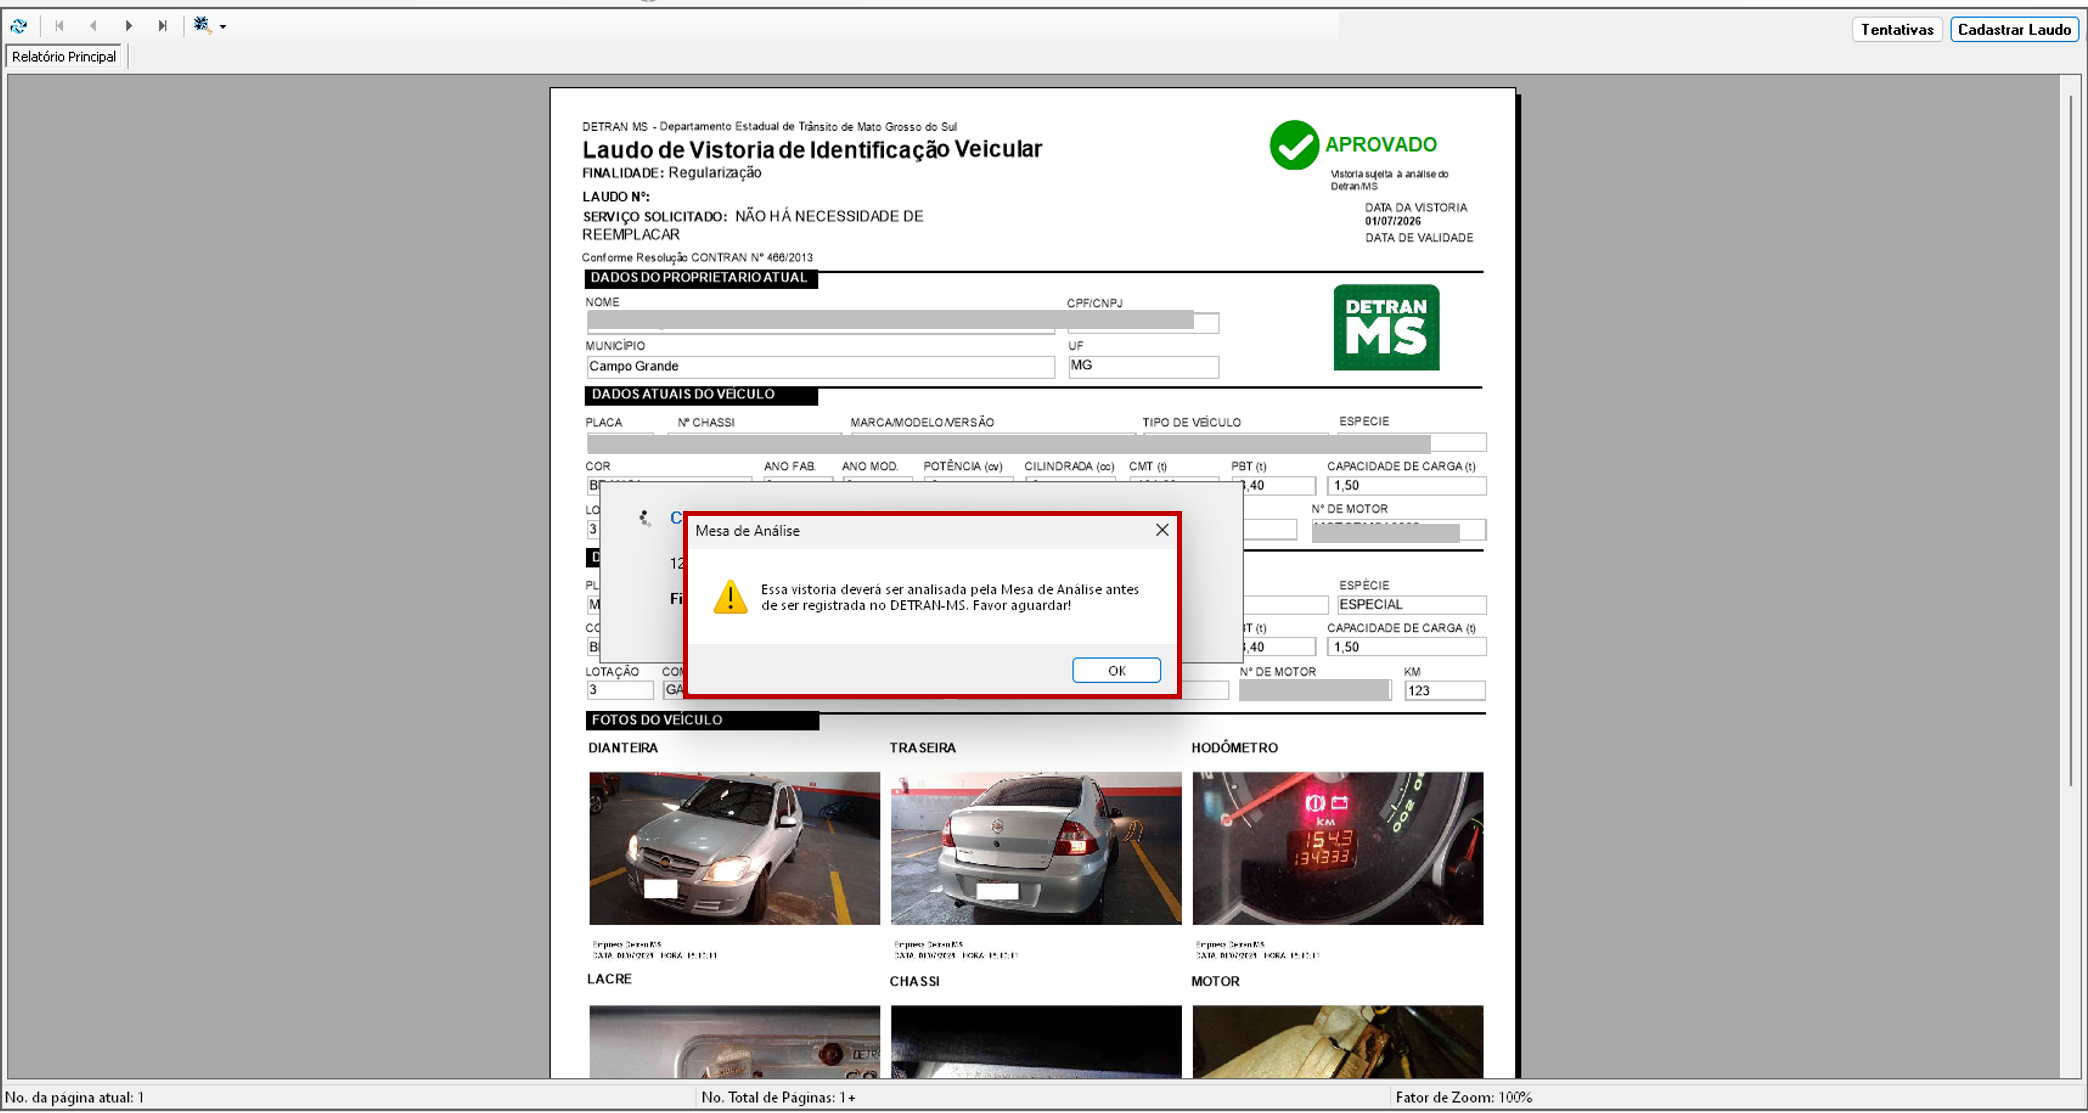Click the yellow warning icon in dialog
Viewport: 2088px width, 1113px height.
click(730, 597)
